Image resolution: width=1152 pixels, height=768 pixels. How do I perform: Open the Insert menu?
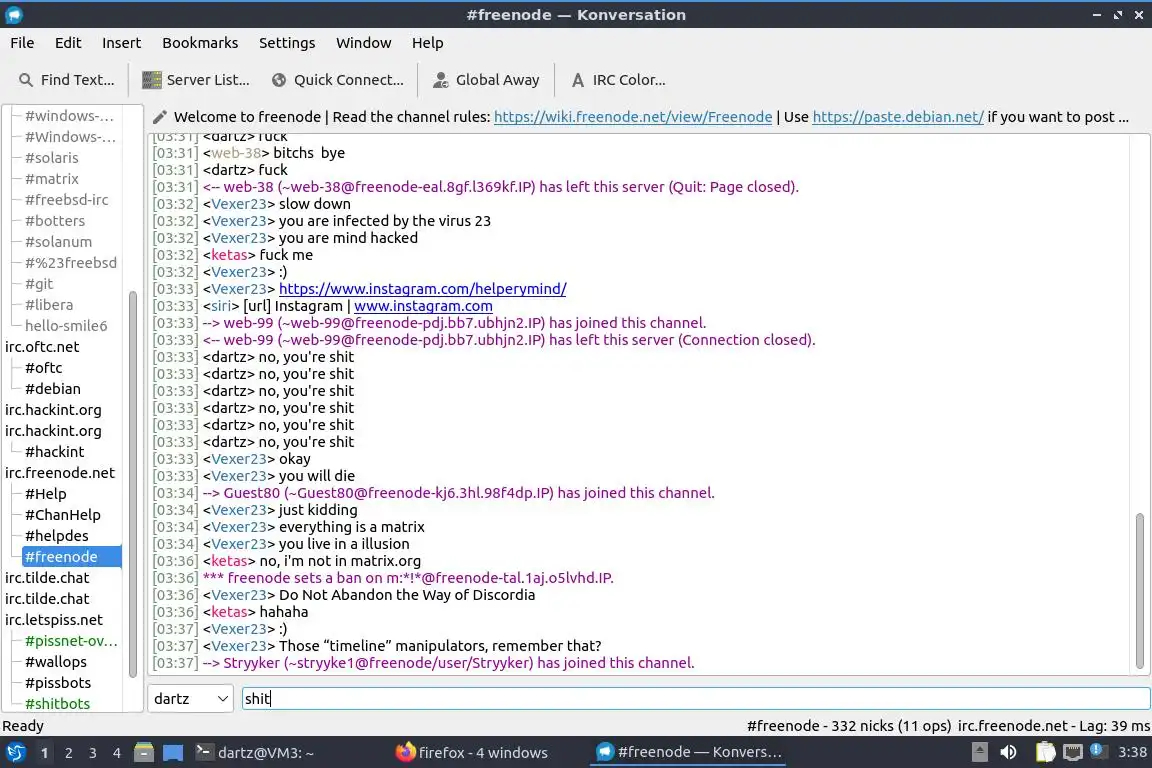pos(121,43)
